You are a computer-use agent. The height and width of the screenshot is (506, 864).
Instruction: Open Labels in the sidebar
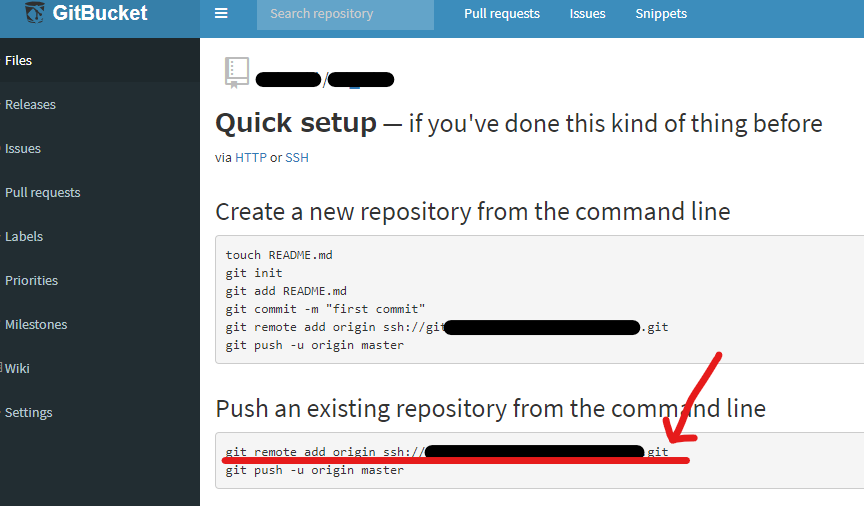click(x=100, y=236)
